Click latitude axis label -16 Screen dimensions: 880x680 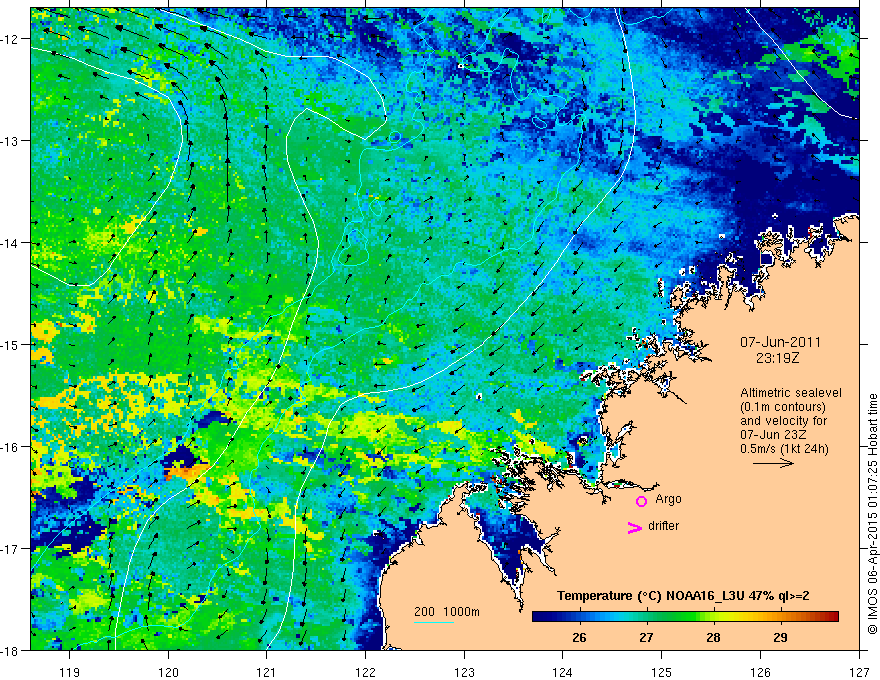pos(10,447)
